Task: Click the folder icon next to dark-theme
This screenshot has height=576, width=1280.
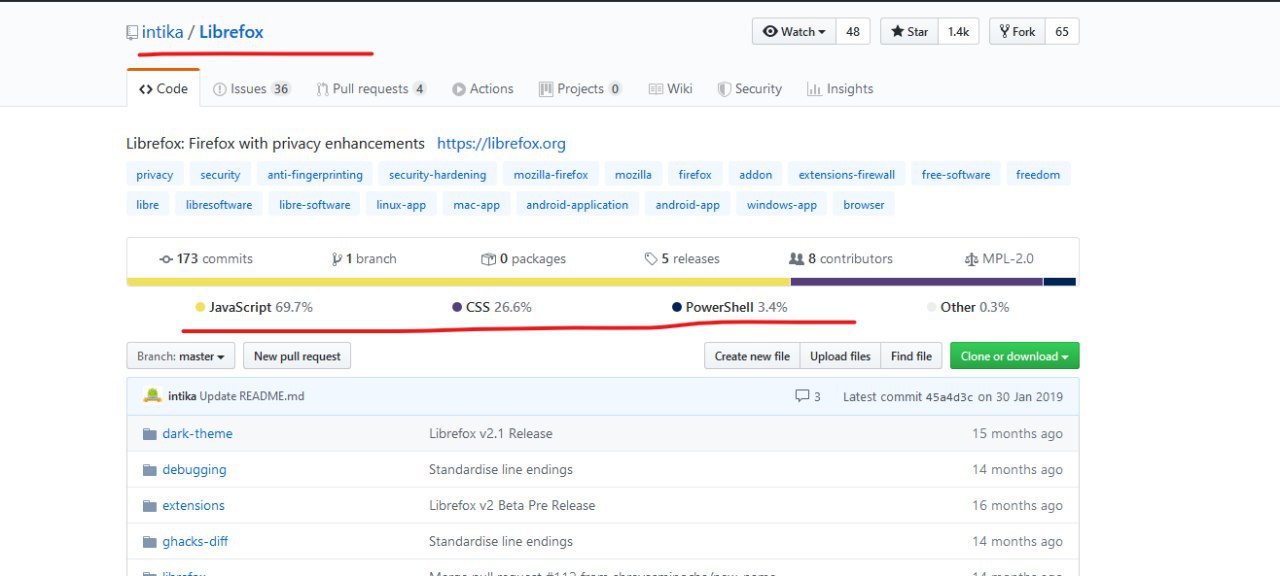Action: (x=150, y=434)
